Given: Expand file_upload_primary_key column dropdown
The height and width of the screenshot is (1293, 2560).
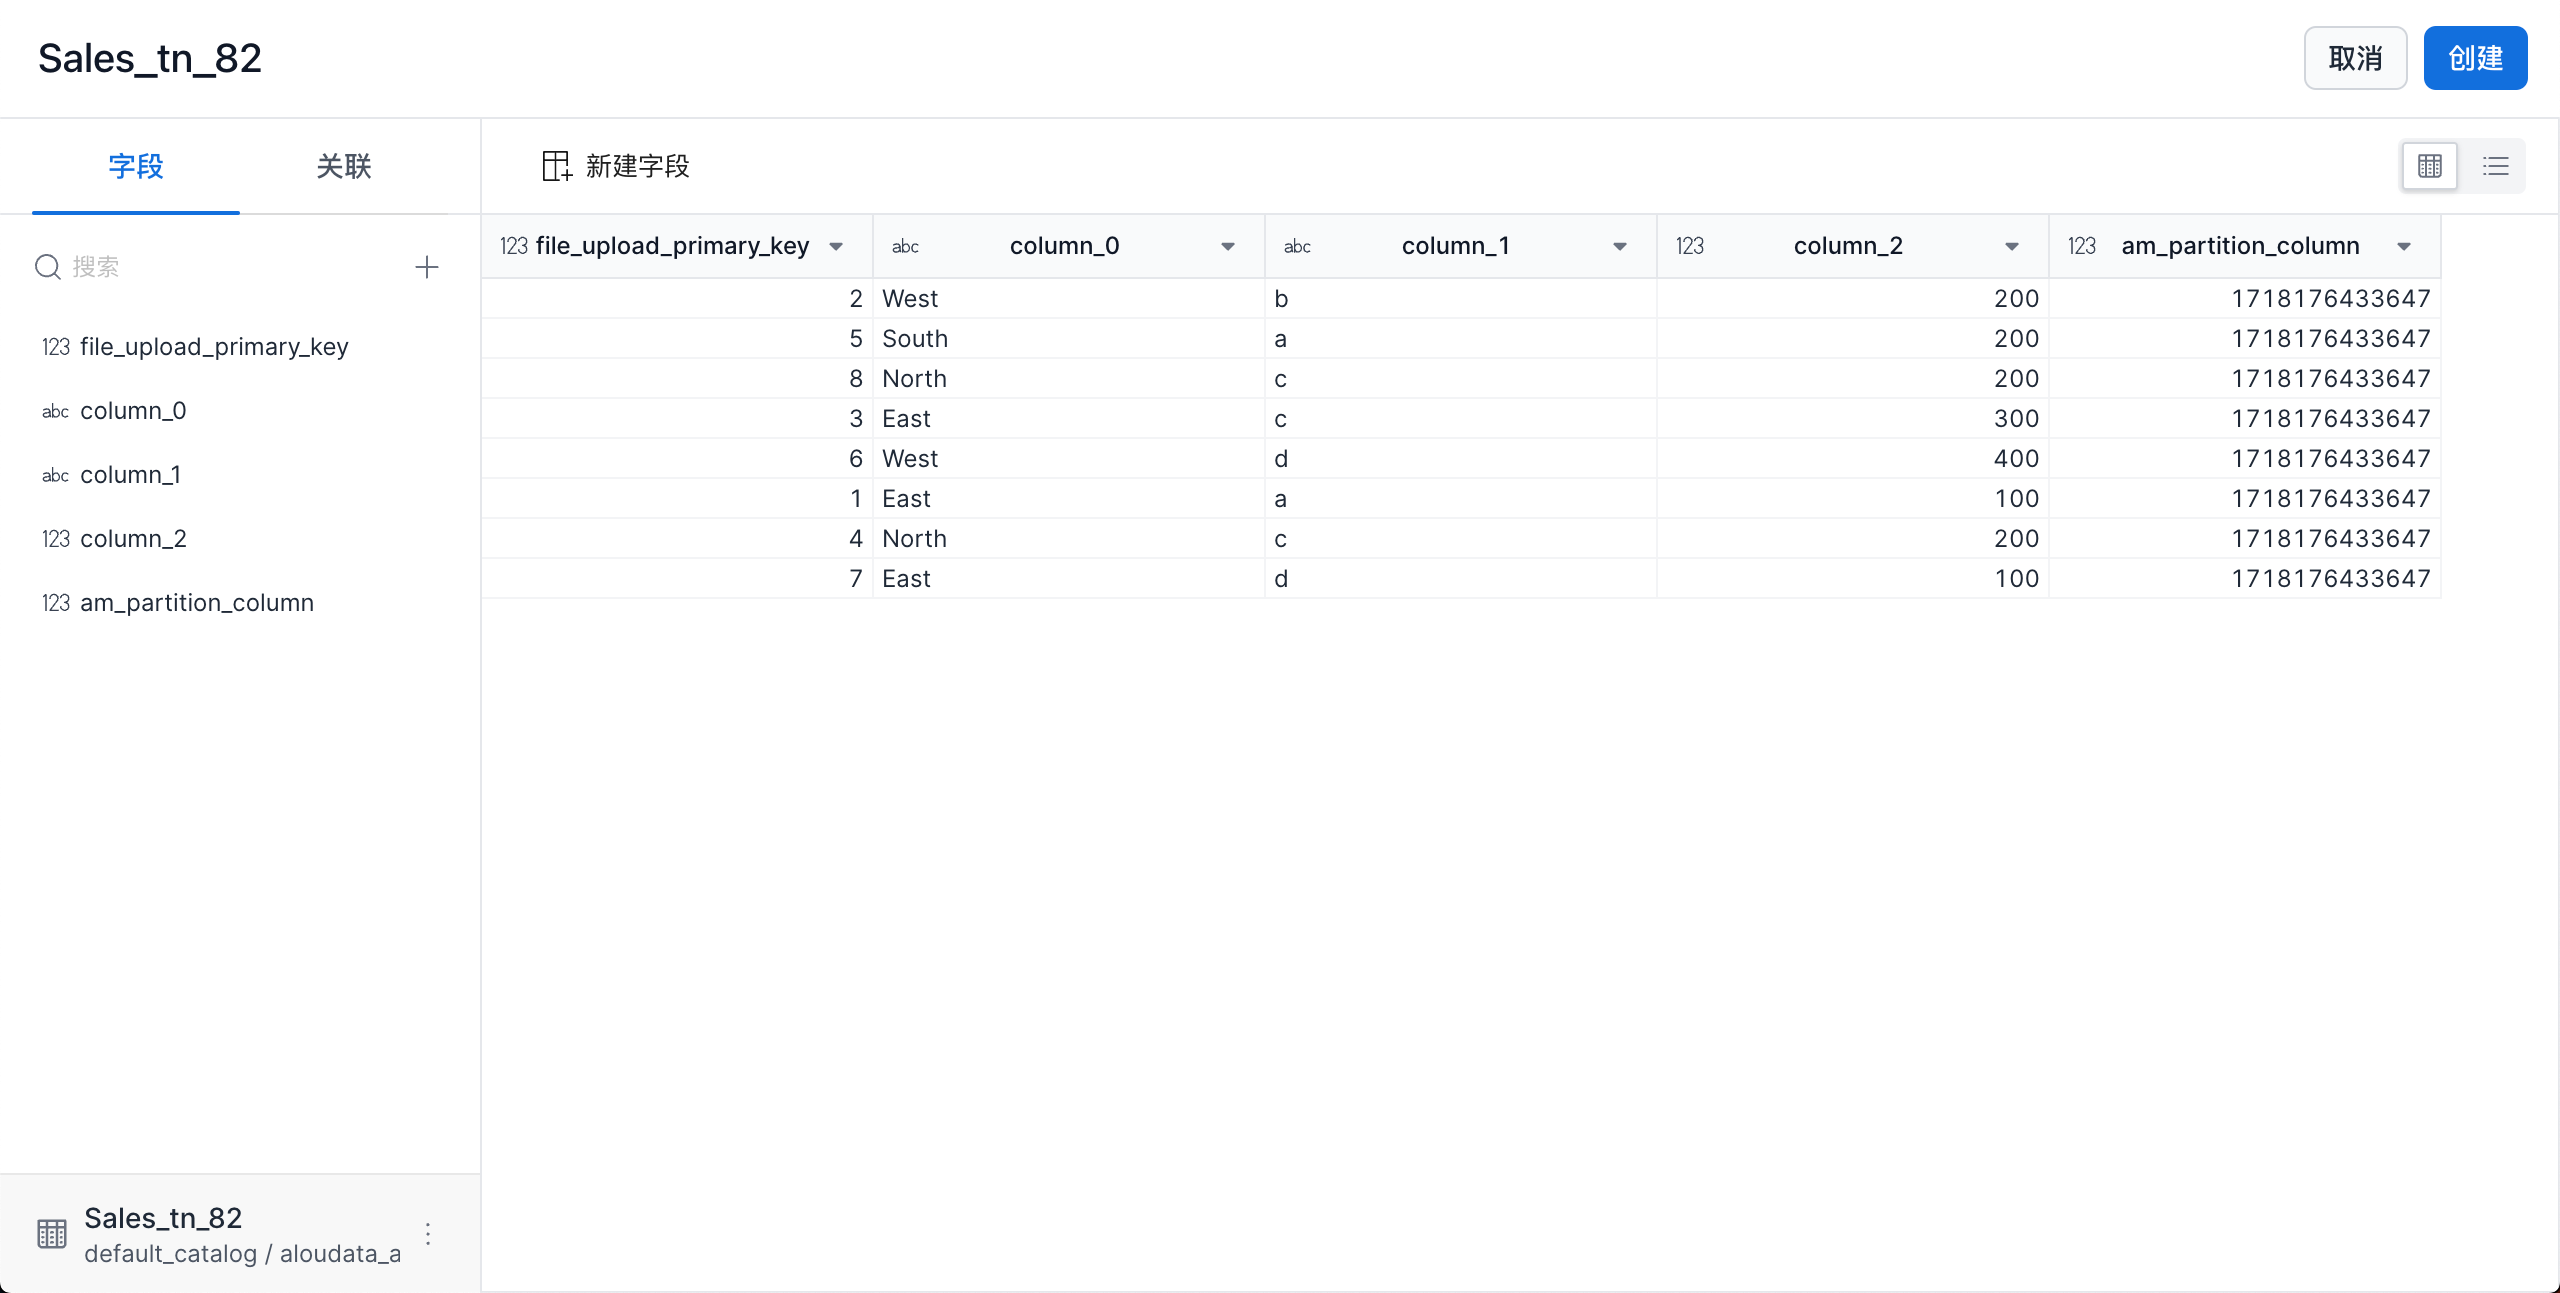Looking at the screenshot, I should click(x=836, y=246).
